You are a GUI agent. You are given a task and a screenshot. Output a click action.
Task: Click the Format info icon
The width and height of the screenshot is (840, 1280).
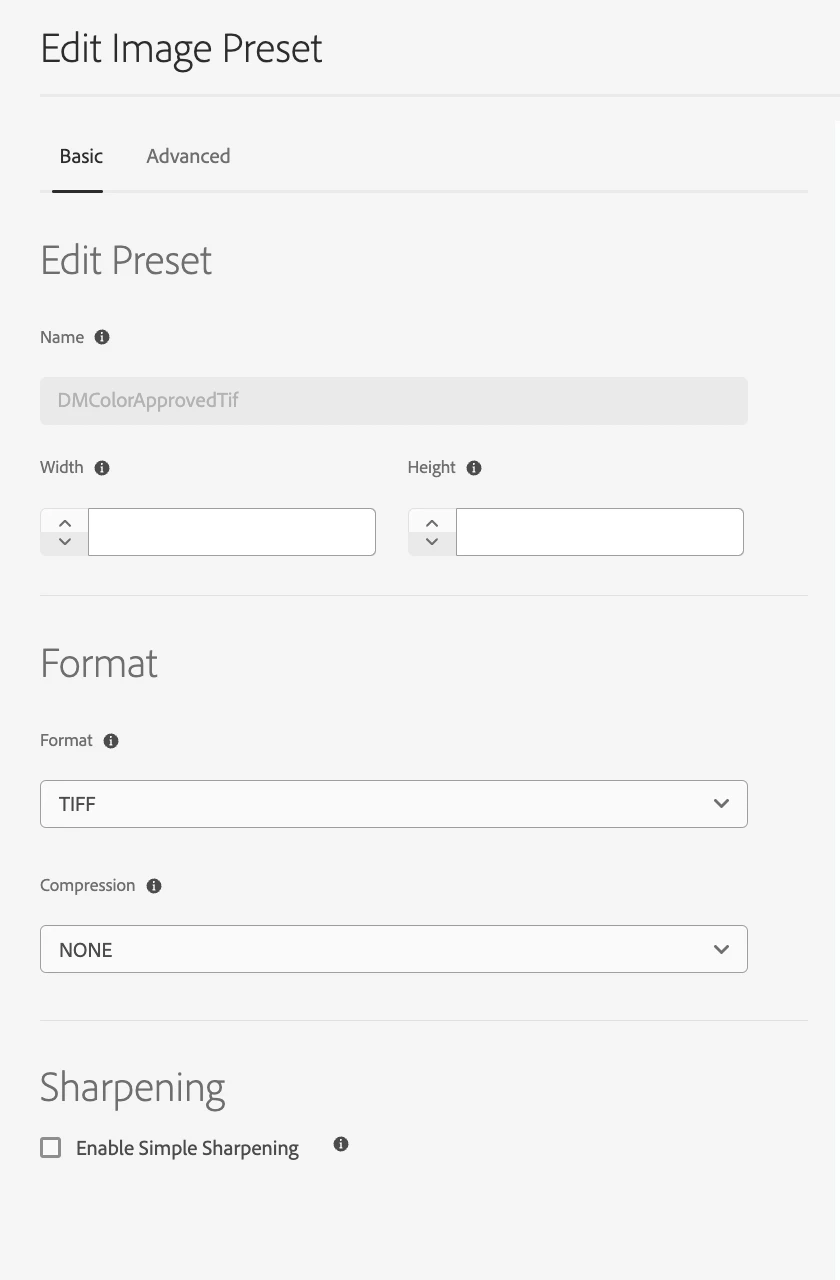pos(111,741)
